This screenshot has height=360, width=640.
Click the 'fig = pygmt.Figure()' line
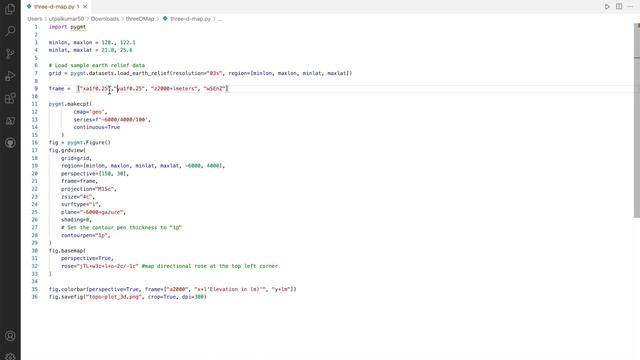coord(80,142)
